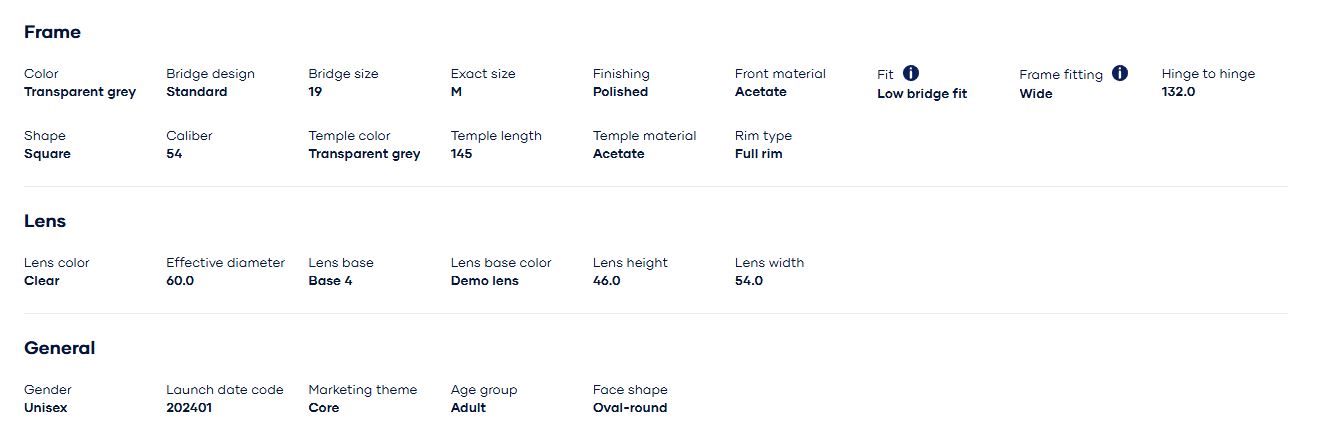Select the Launch date code 202401
The image size is (1318, 436).
(x=189, y=408)
